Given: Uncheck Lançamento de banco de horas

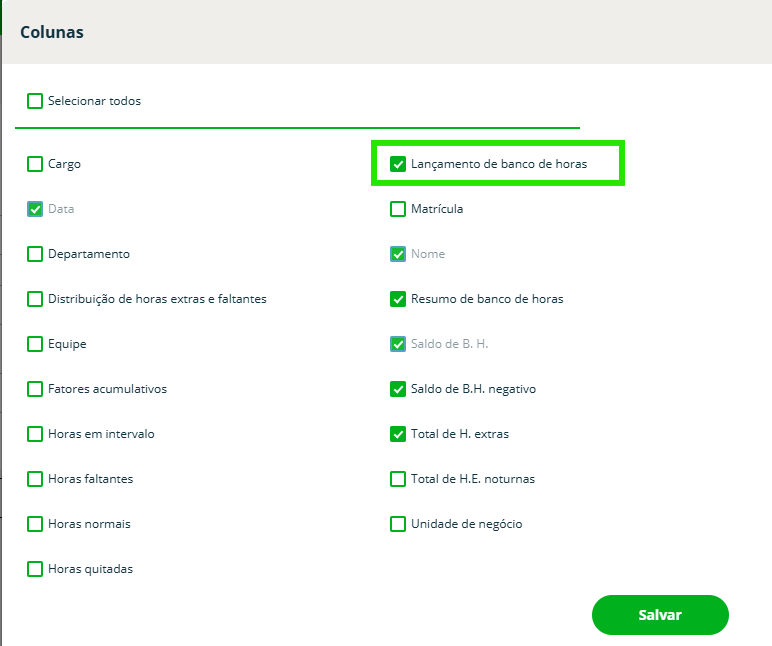Looking at the screenshot, I should tap(398, 164).
